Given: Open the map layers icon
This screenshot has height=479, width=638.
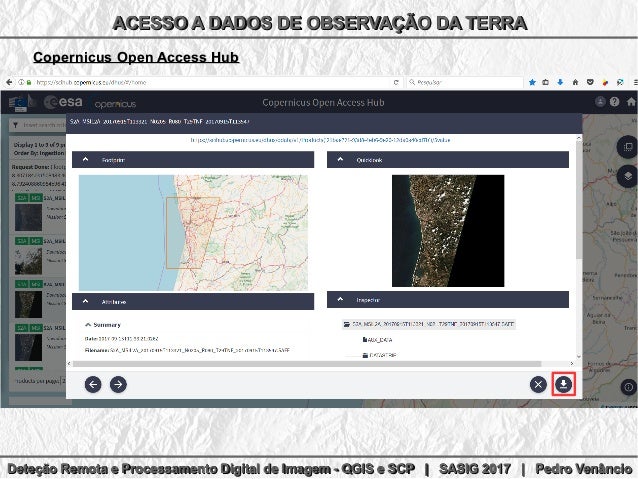Looking at the screenshot, I should click(628, 176).
